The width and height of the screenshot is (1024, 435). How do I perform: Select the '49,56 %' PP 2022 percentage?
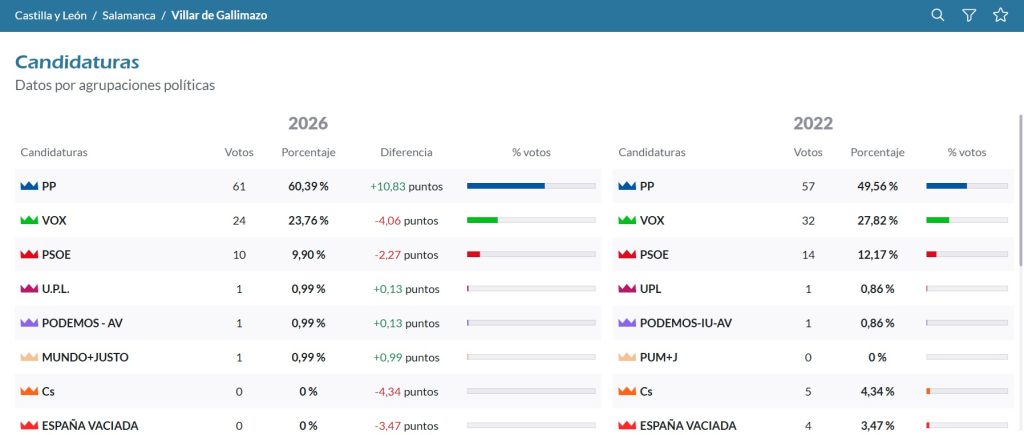click(877, 186)
